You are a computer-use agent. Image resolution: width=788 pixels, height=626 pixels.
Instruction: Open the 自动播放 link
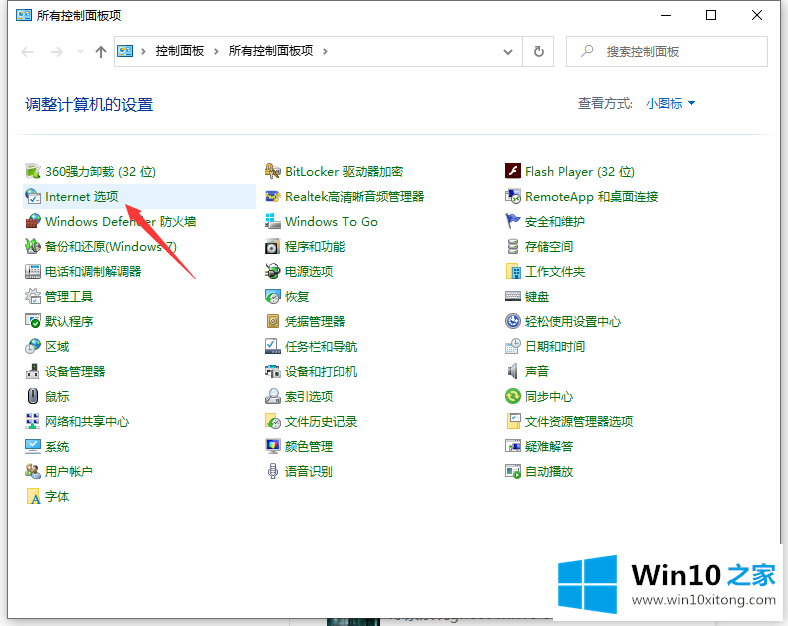[549, 472]
